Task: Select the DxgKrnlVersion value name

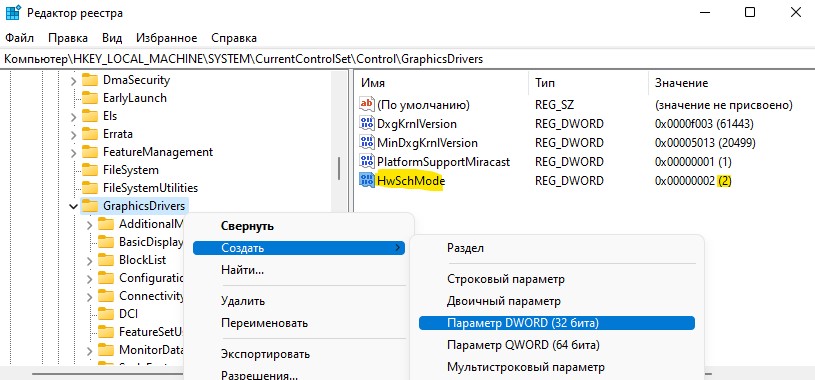Action: tap(417, 124)
